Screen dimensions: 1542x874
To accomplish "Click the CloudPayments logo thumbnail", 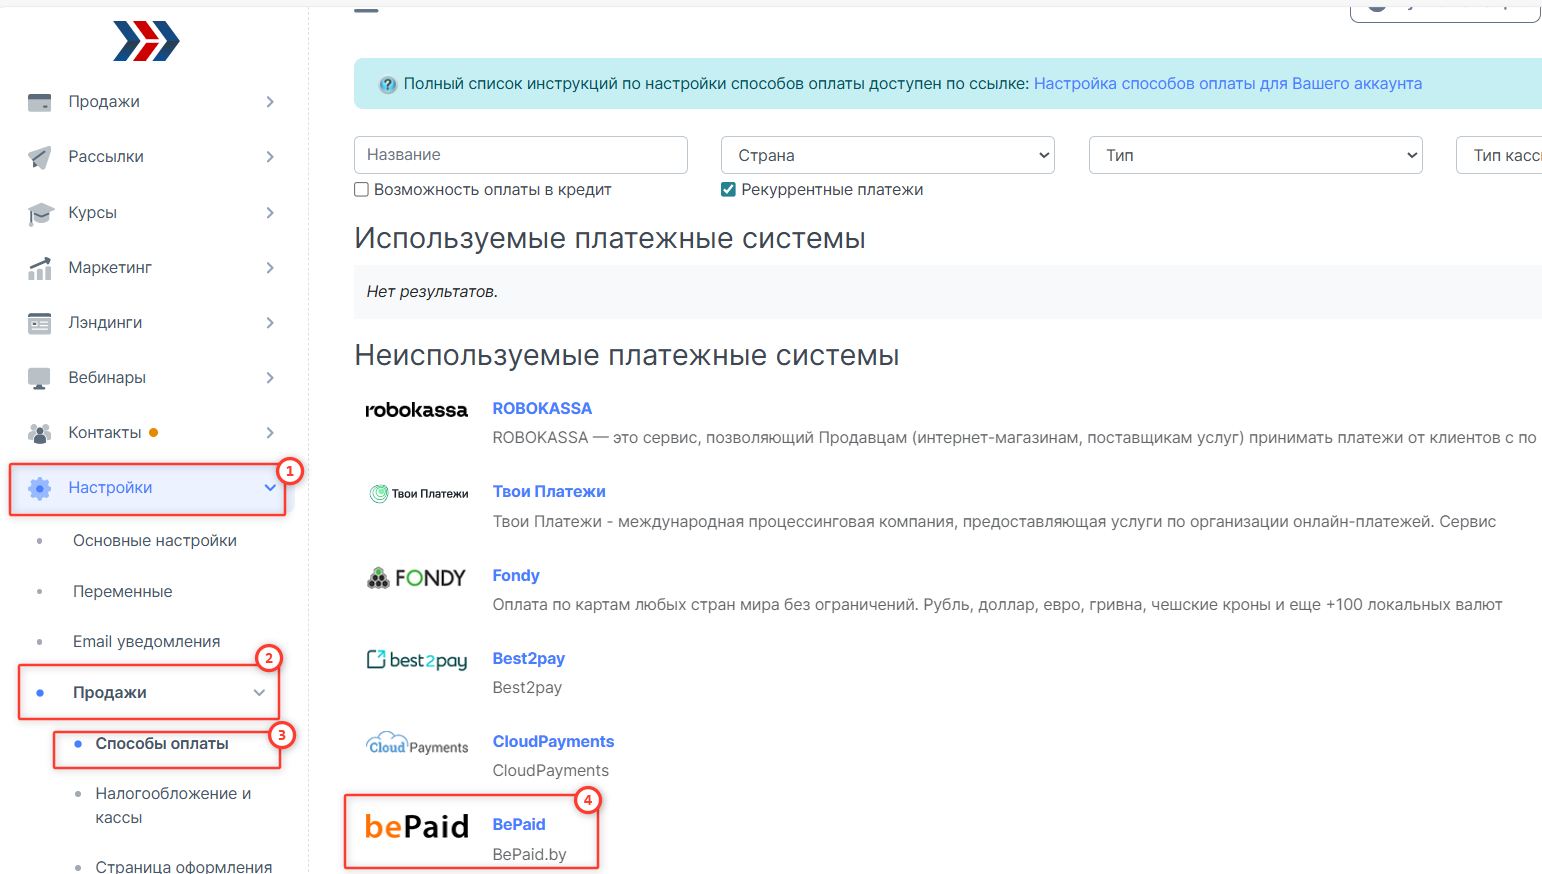I will (417, 745).
